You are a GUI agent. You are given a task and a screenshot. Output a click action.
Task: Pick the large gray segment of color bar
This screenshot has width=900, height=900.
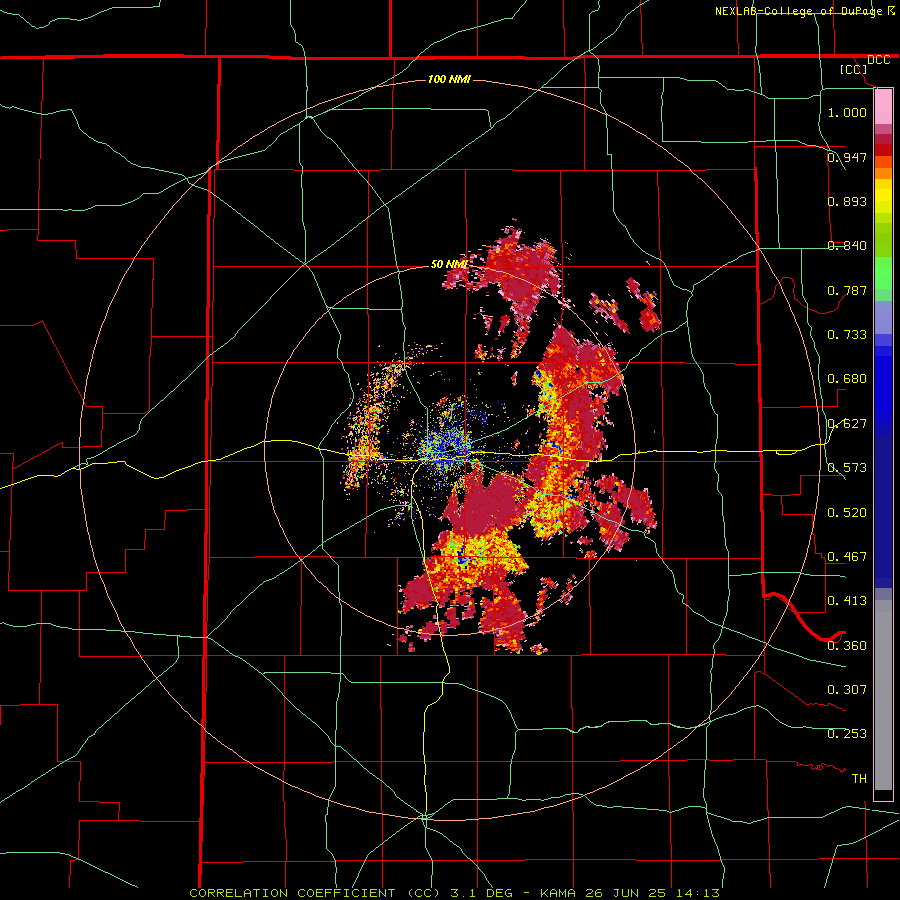click(x=883, y=695)
